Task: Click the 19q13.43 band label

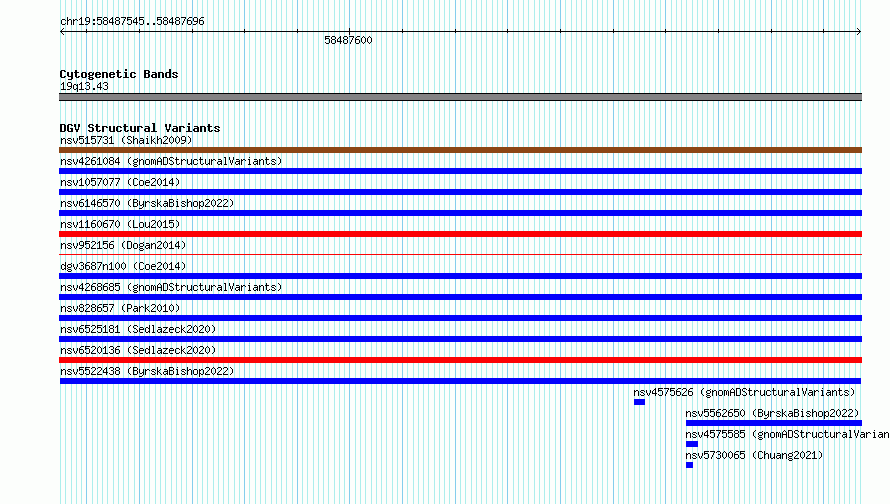Action: click(x=84, y=86)
